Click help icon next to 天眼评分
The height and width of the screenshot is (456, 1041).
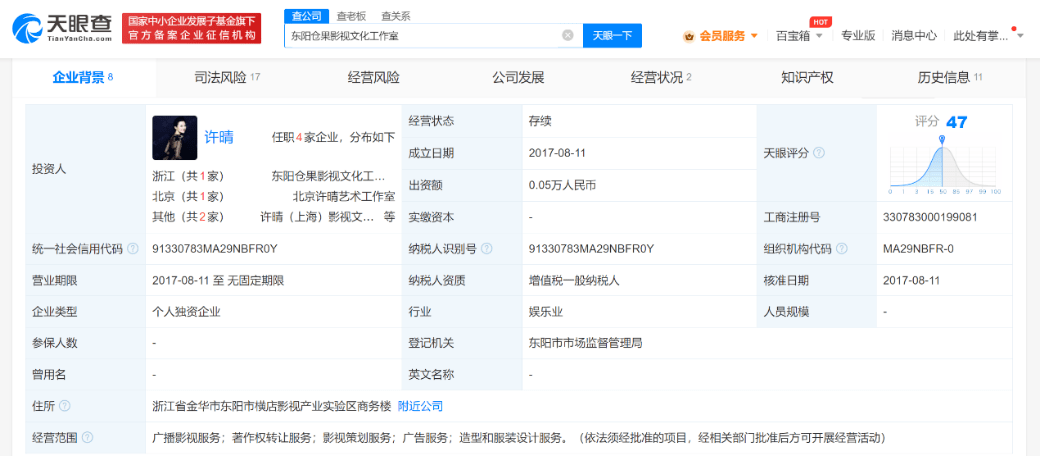pyautogui.click(x=819, y=153)
